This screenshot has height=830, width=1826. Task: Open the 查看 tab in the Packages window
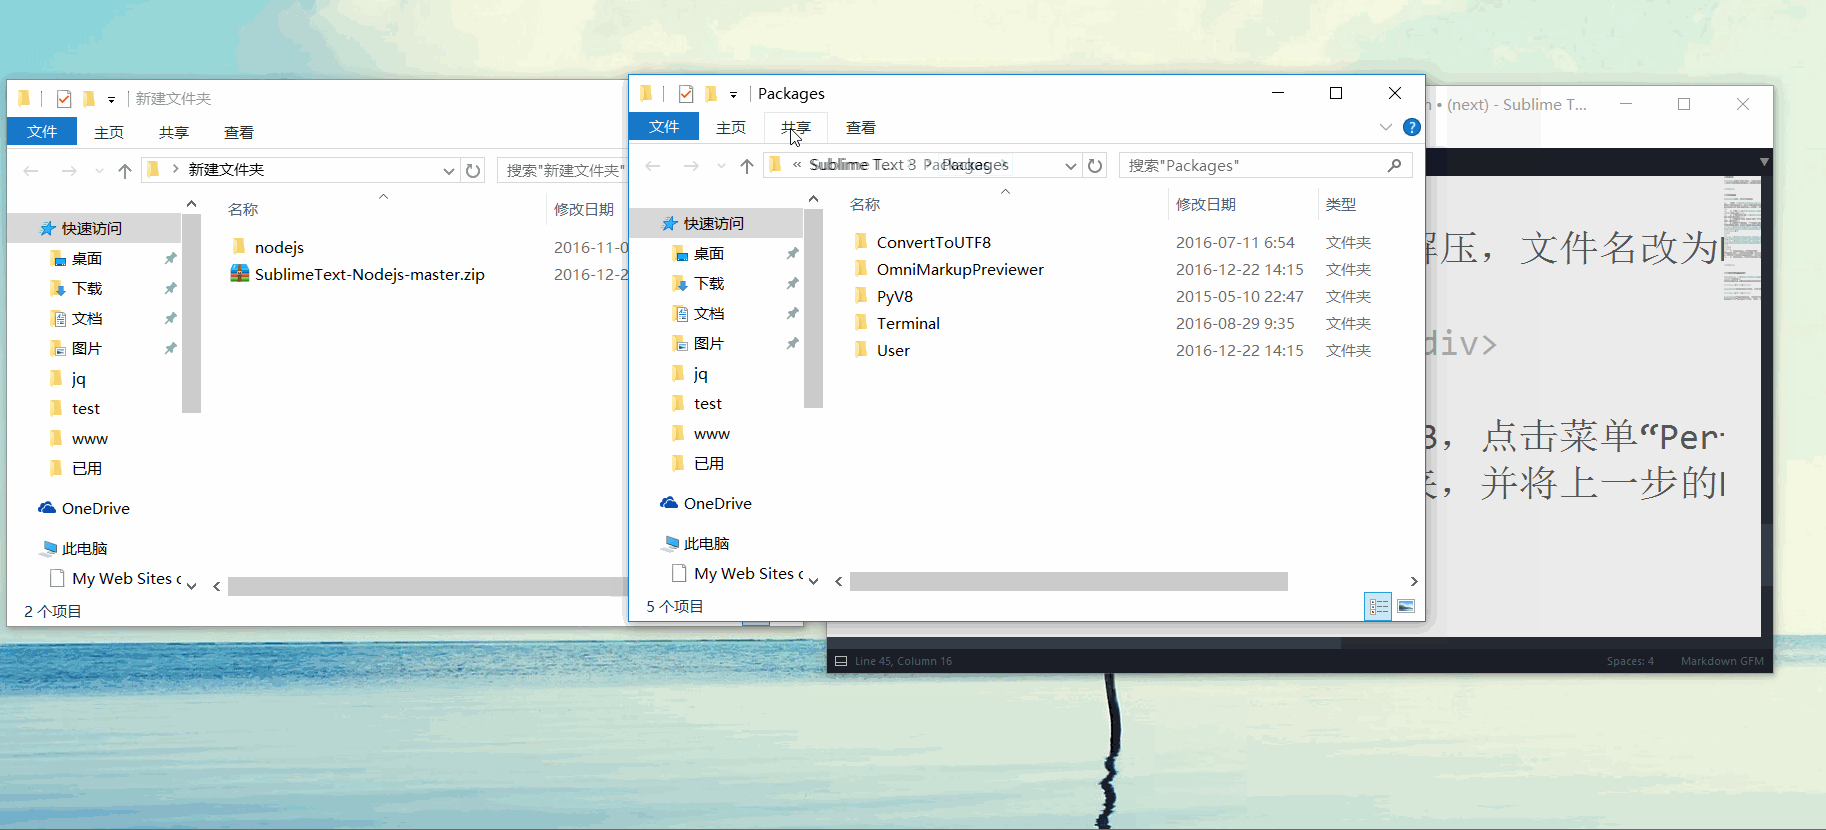[x=861, y=127]
